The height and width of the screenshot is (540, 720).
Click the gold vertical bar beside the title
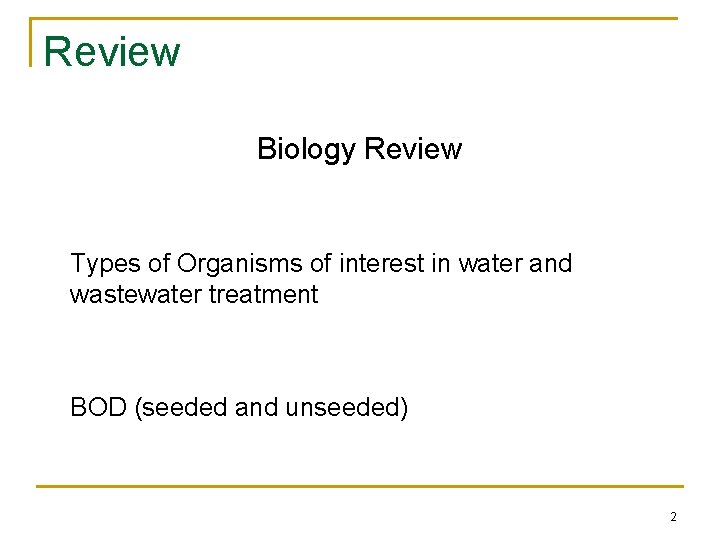click(33, 42)
